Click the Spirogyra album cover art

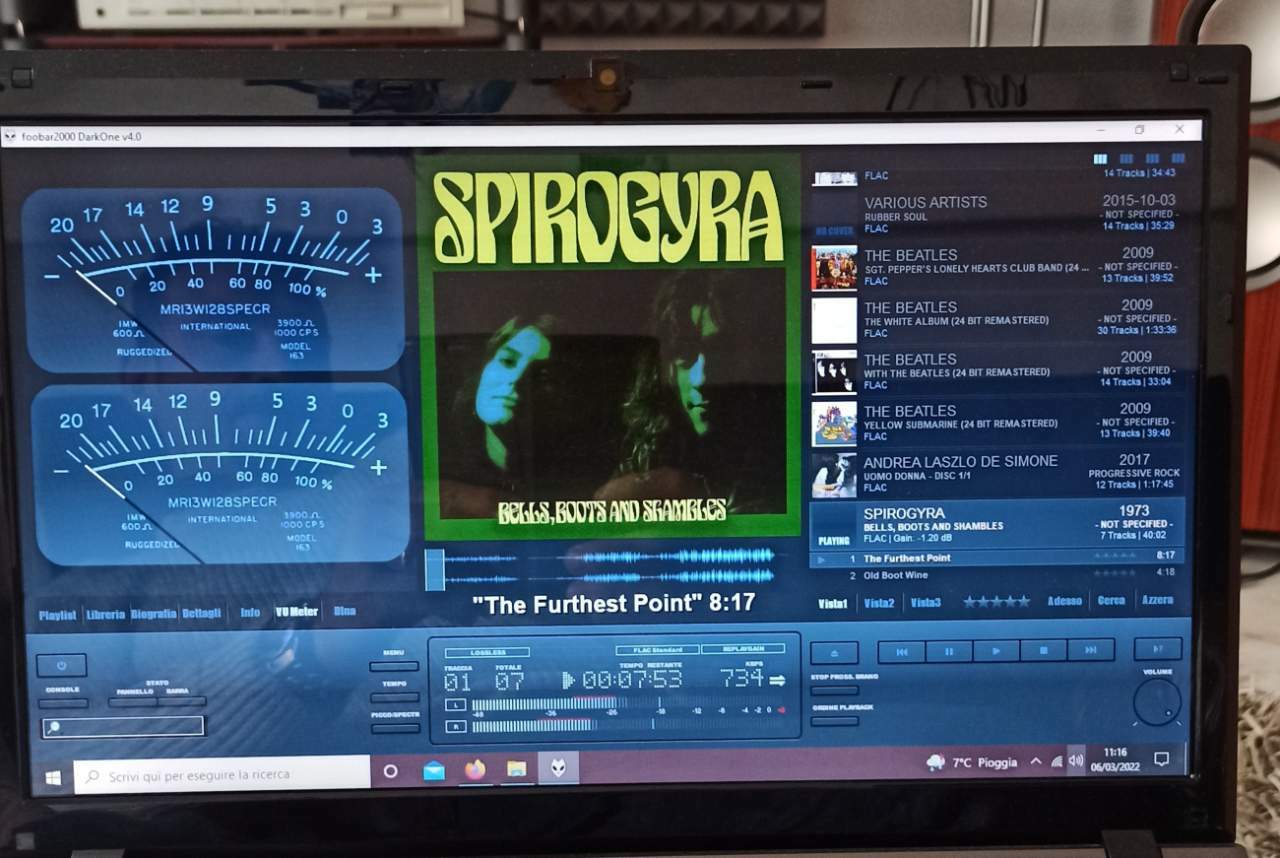pos(608,346)
